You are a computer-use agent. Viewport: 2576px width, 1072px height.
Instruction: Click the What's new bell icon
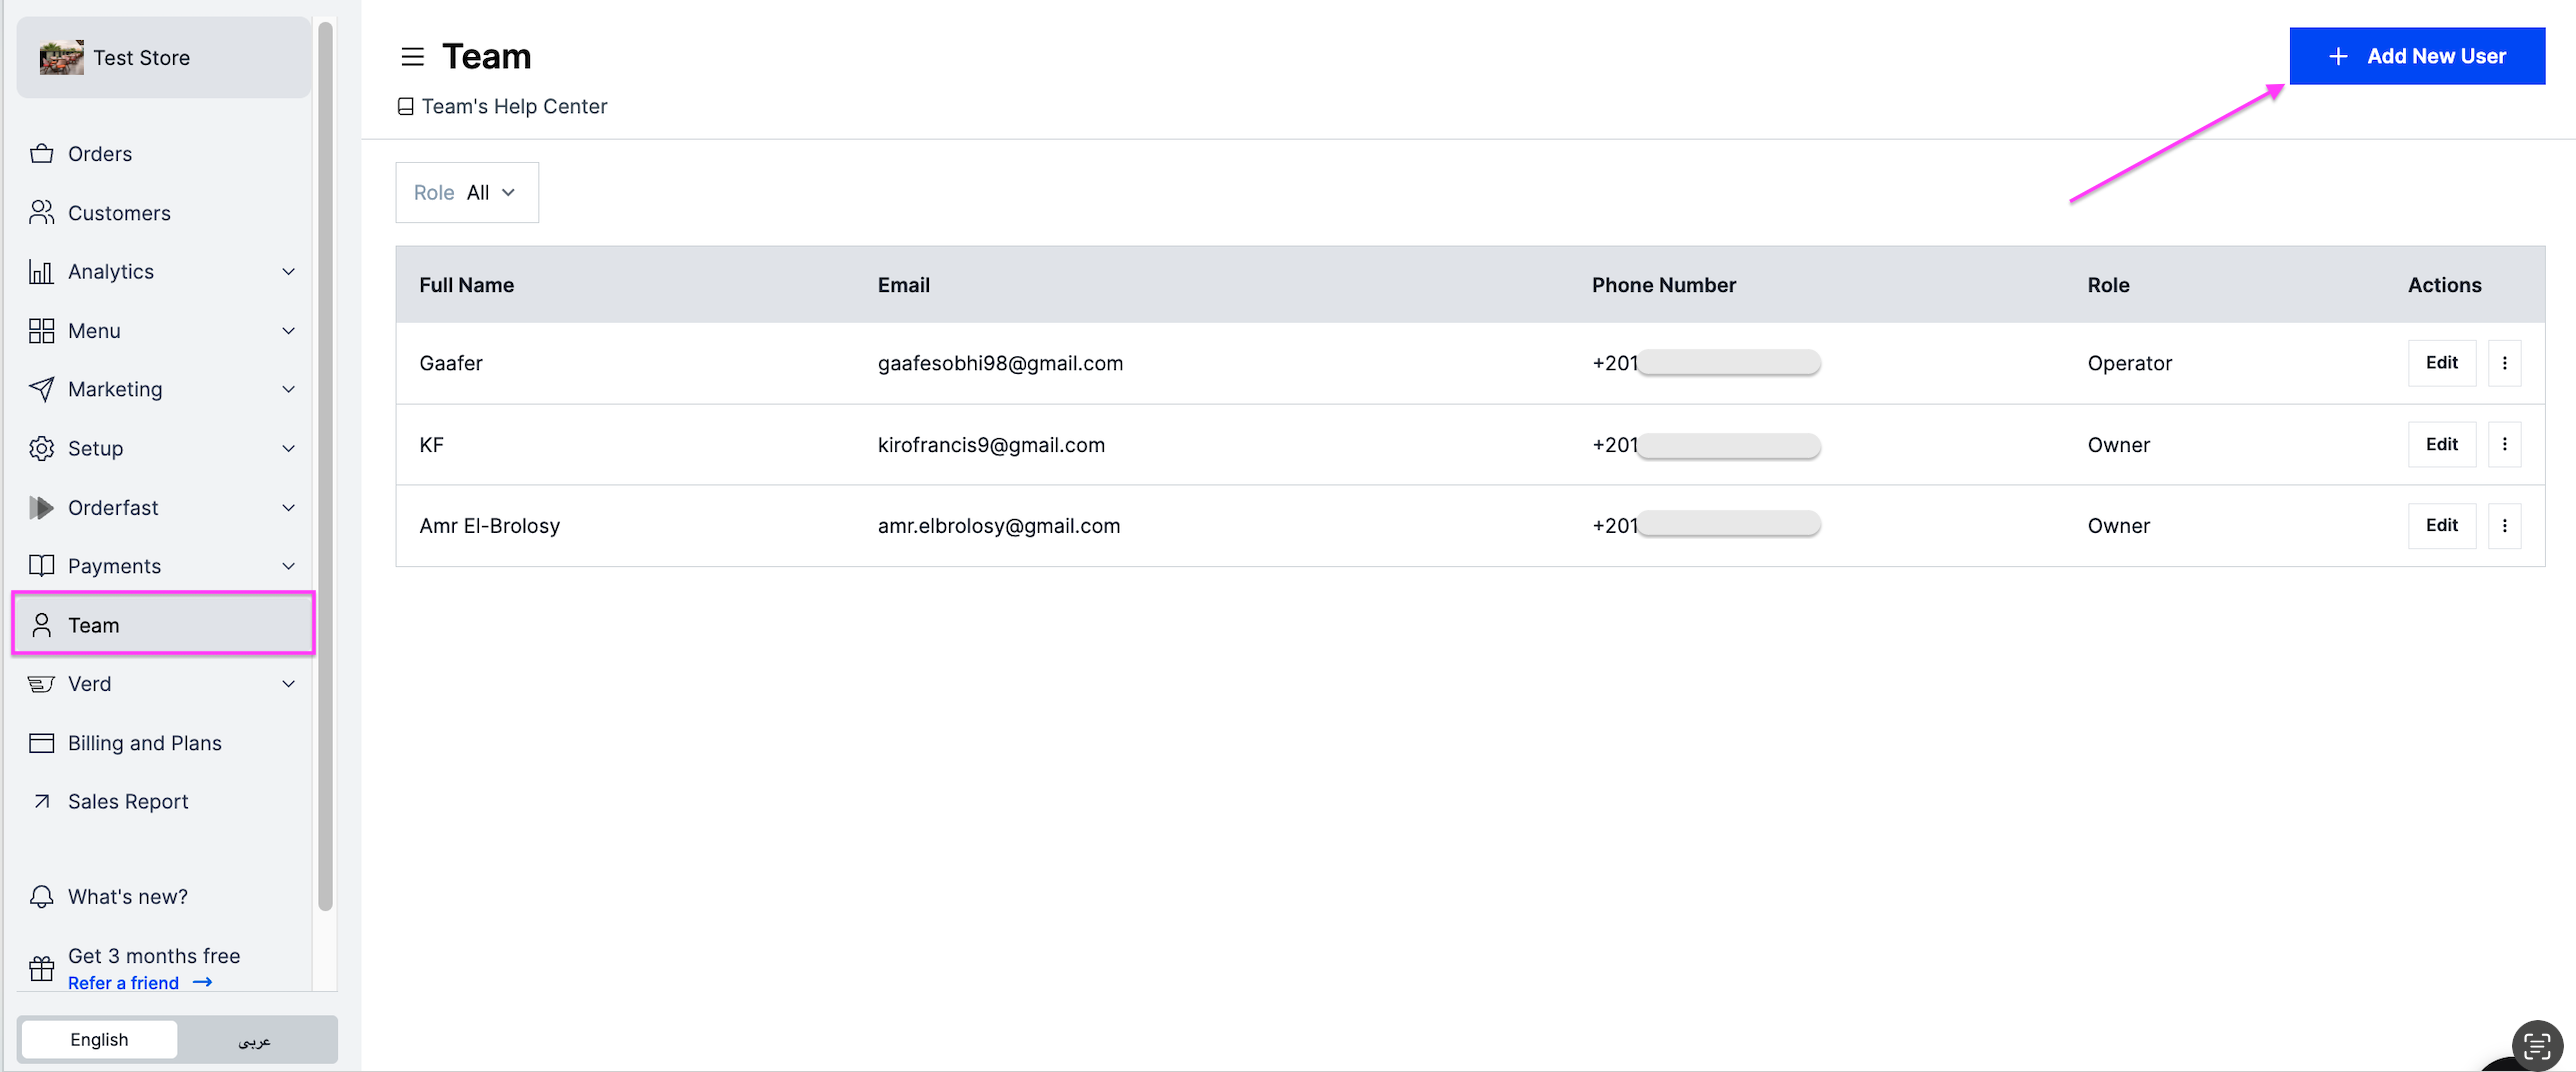41,897
